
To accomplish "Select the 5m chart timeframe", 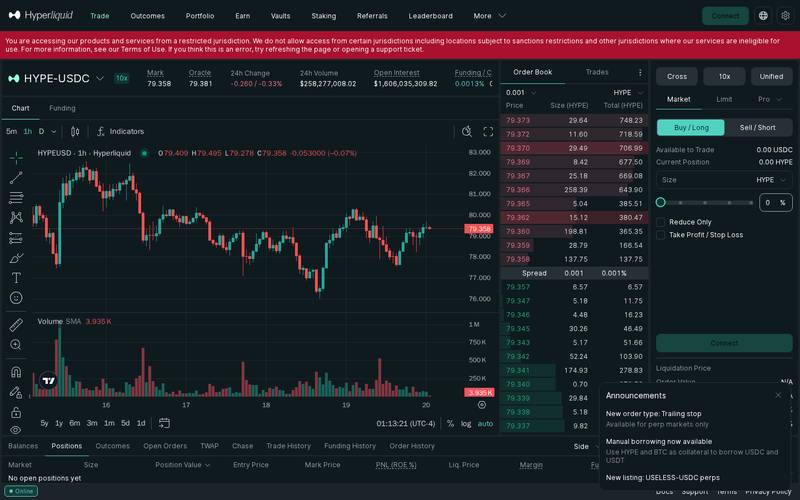I will (11, 132).
